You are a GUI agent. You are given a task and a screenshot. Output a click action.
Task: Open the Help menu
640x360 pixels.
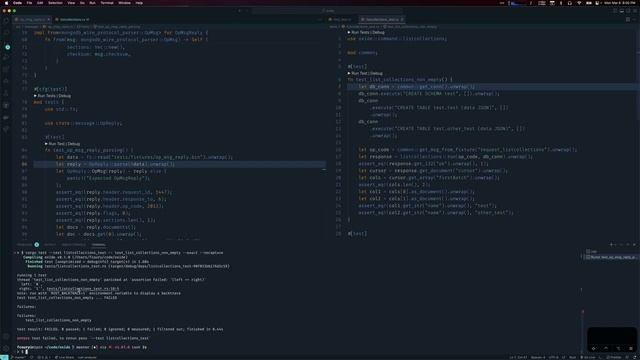click(x=139, y=3)
